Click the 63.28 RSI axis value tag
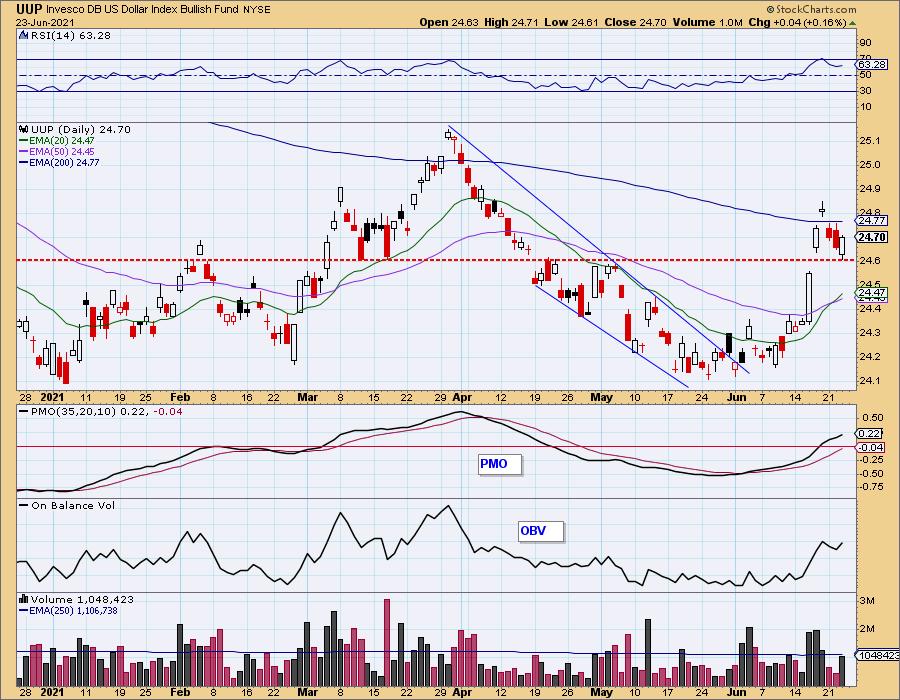Image resolution: width=900 pixels, height=700 pixels. point(872,64)
